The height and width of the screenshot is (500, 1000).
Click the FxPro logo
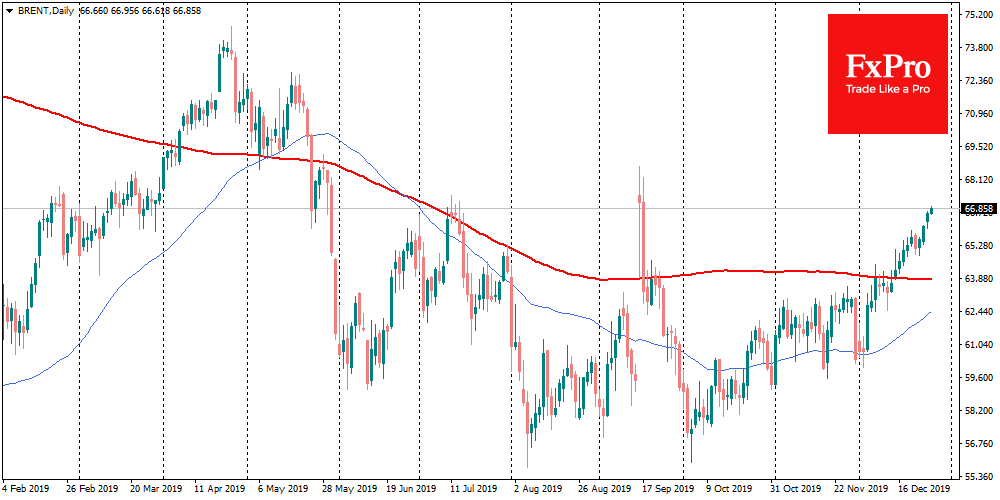click(x=887, y=68)
